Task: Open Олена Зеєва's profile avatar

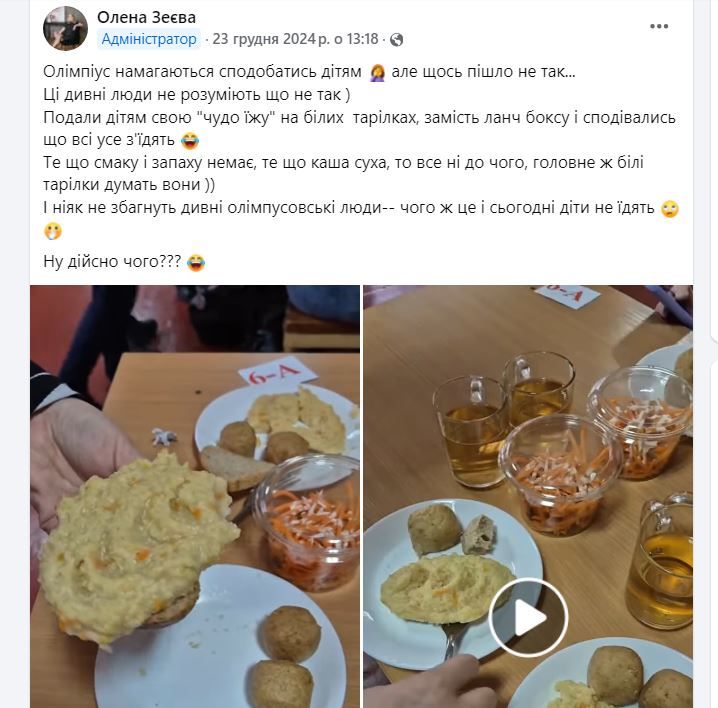Action: pos(65,27)
